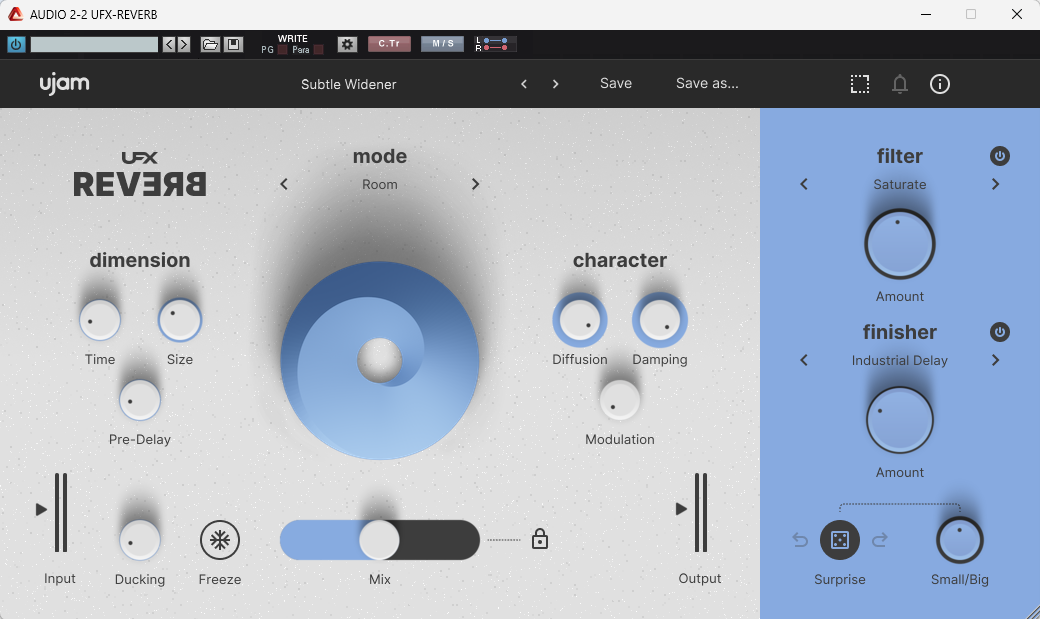
Task: Click the Size knob
Action: click(x=180, y=320)
